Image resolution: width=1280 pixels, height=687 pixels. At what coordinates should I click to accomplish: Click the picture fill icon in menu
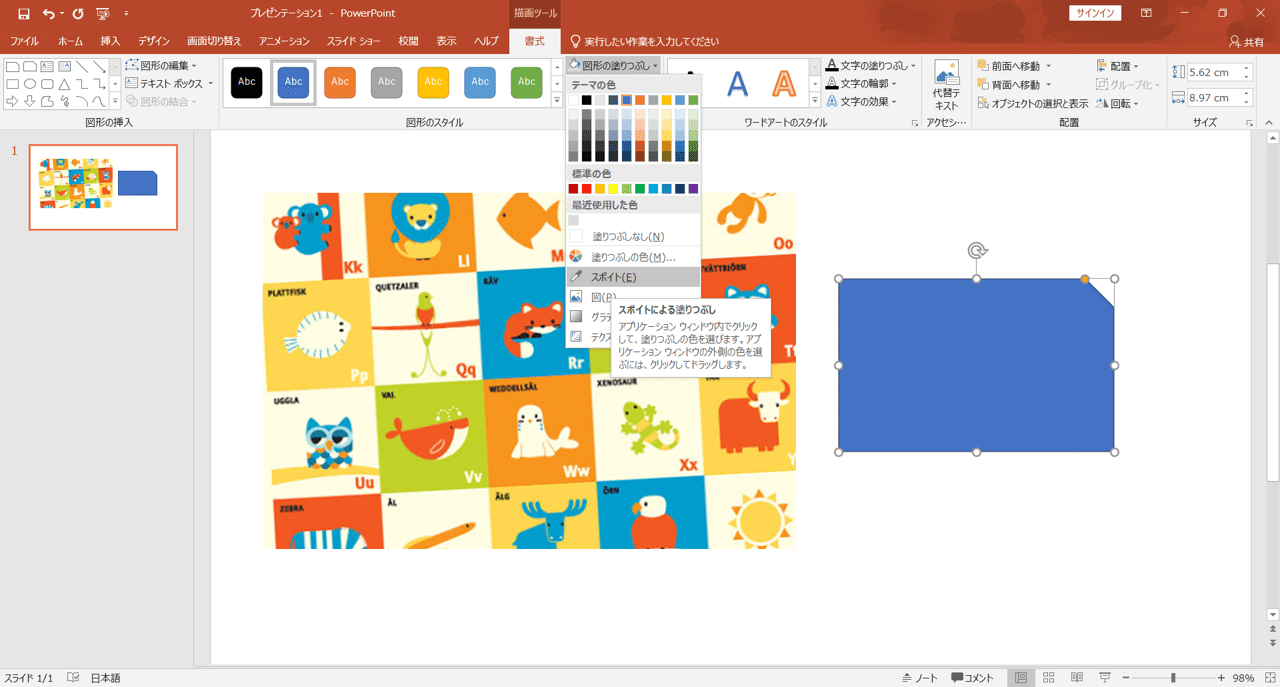coord(576,297)
